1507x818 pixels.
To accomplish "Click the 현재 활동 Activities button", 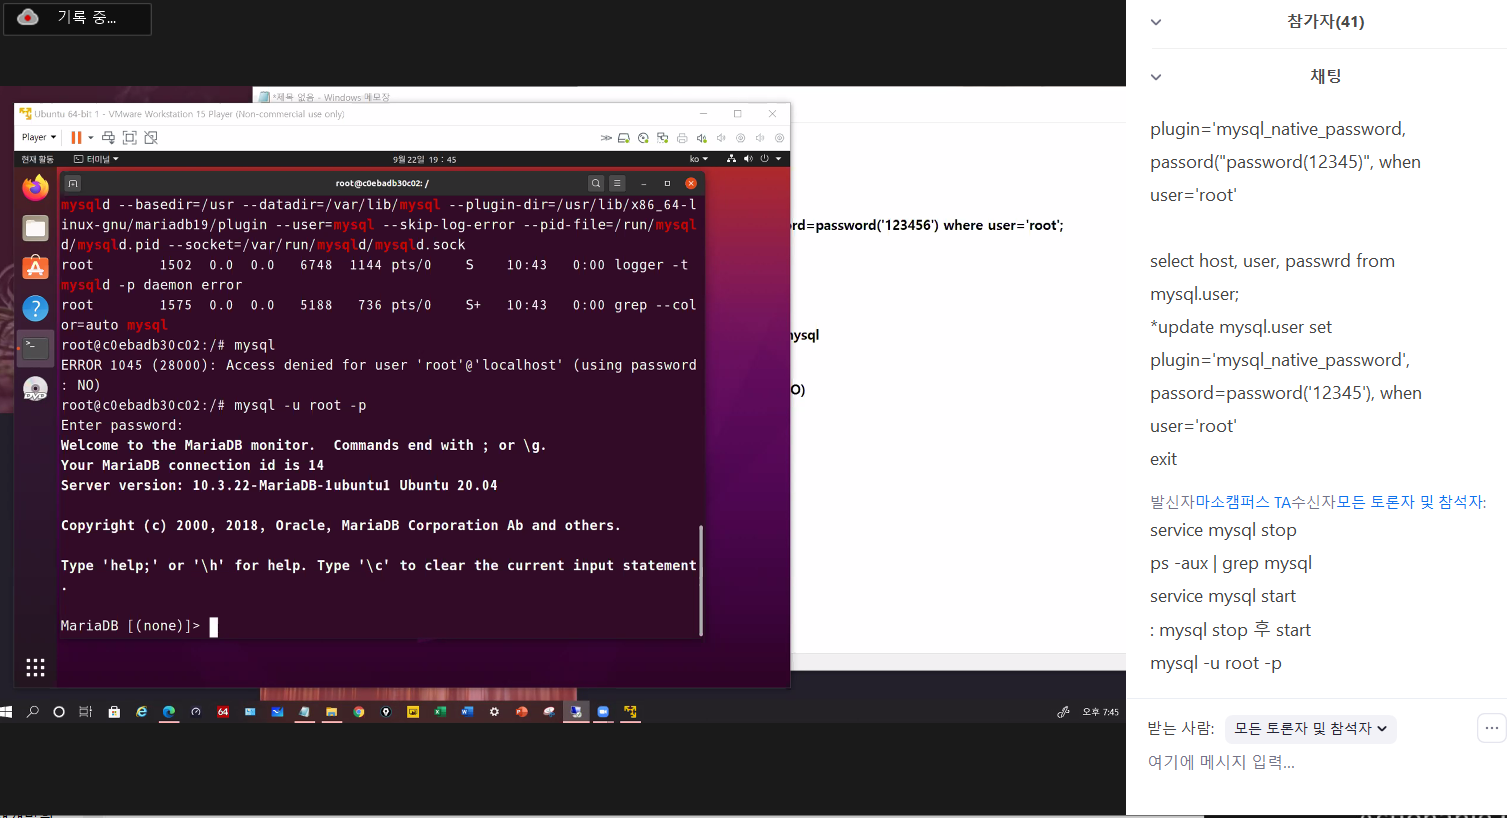I will 38,159.
